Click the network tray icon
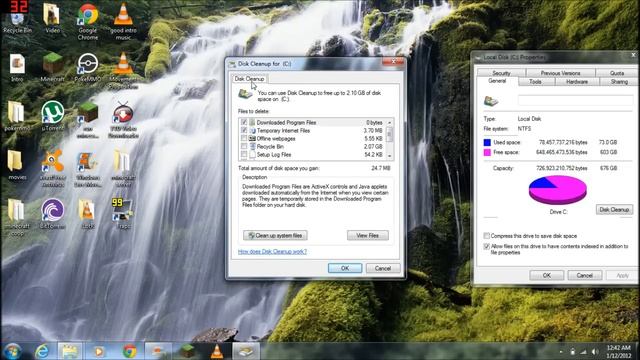Image resolution: width=640 pixels, height=360 pixels. coord(584,351)
